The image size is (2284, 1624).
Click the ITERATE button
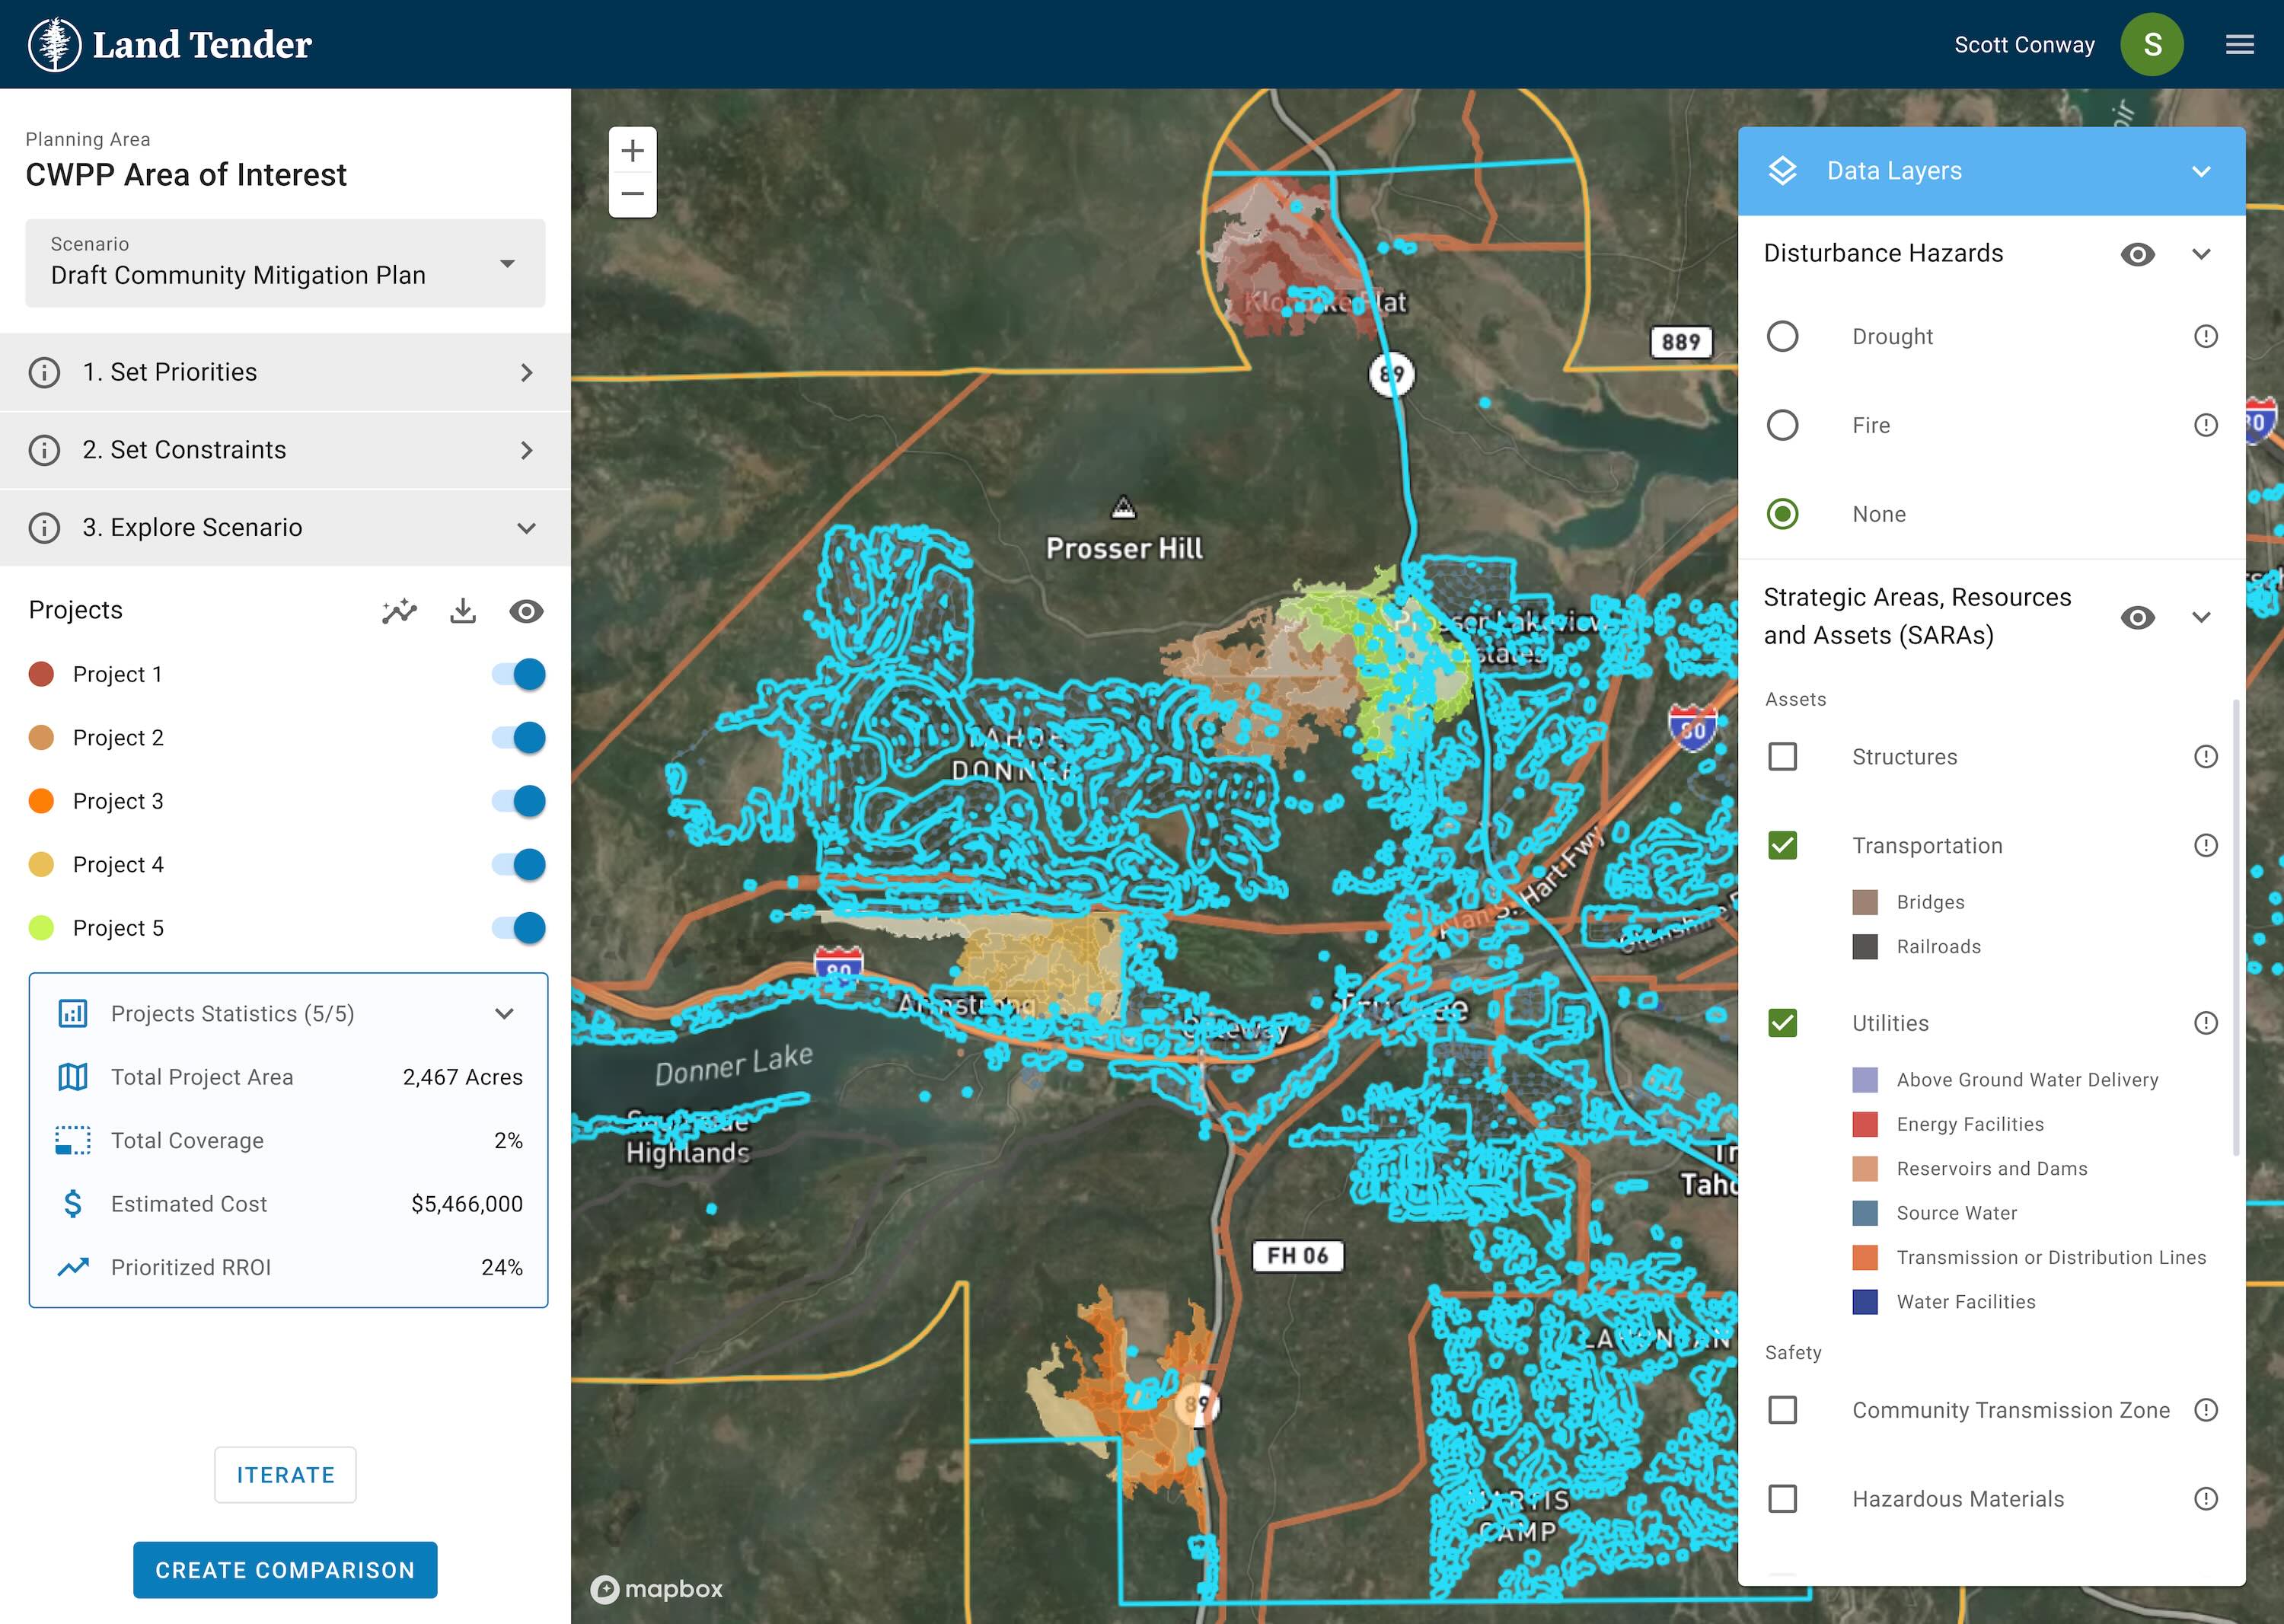tap(285, 1475)
